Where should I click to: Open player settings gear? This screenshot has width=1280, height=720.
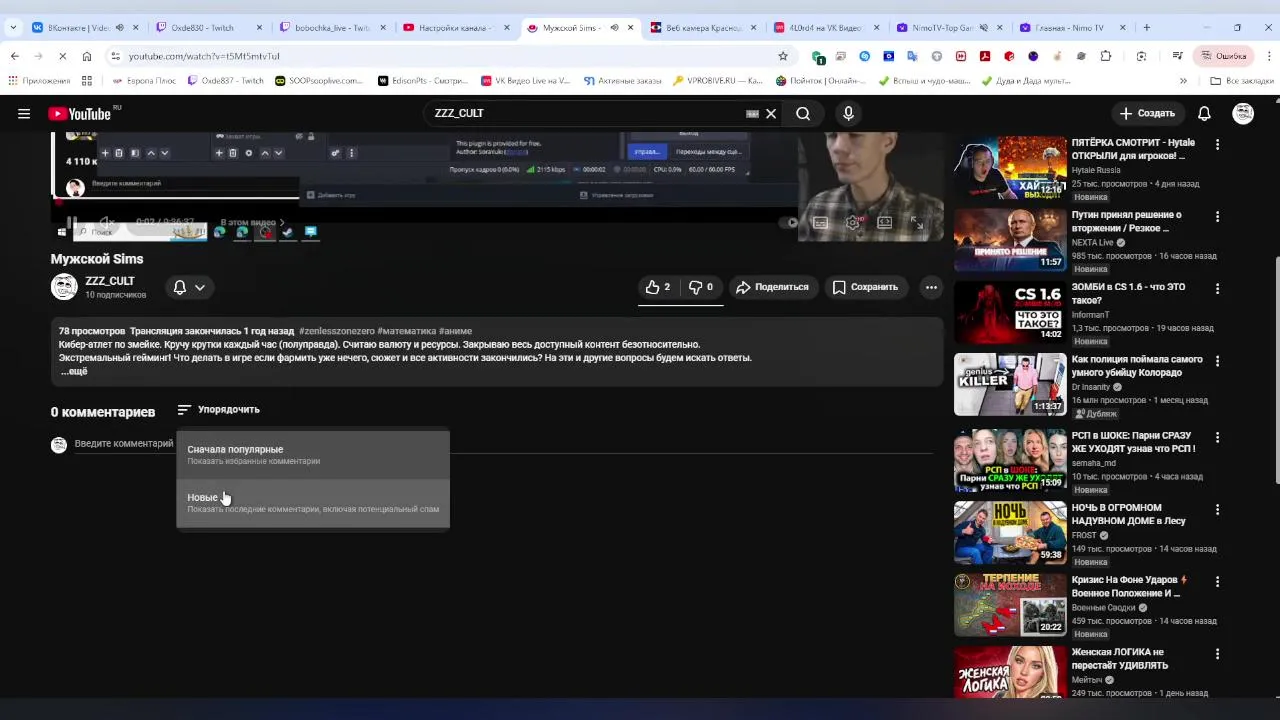853,223
